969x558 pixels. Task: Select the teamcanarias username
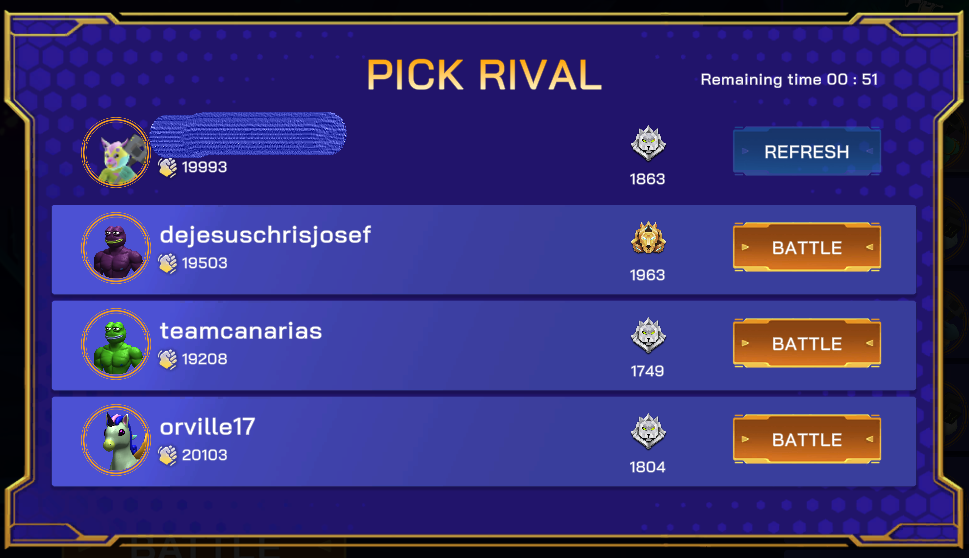click(241, 331)
